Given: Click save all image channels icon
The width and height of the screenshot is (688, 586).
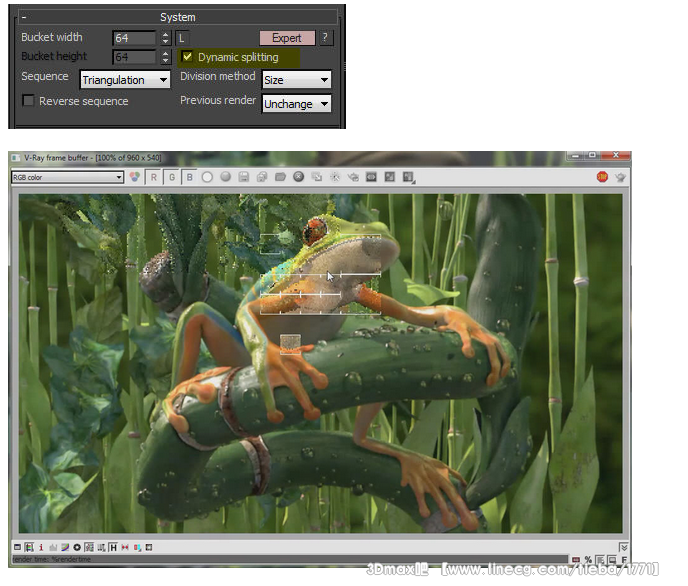Looking at the screenshot, I should click(262, 177).
